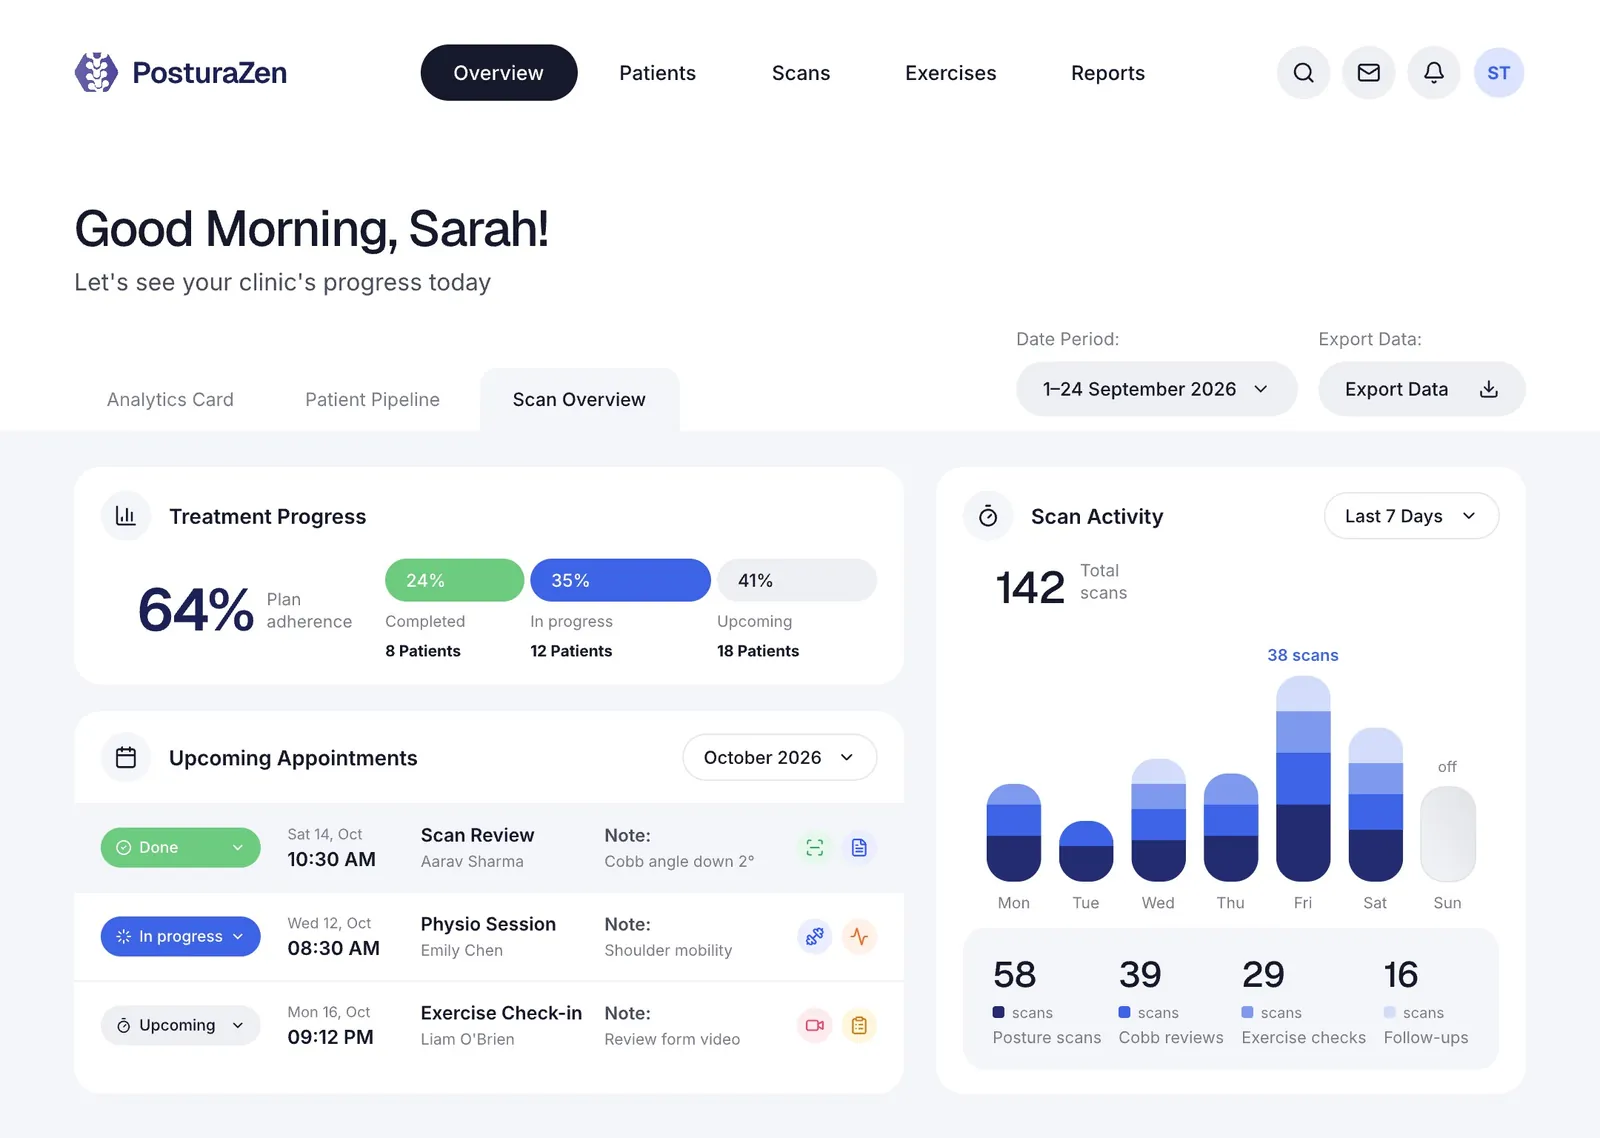Screen dimensions: 1600x1138
Task: Open the ST user avatar
Action: coord(1498,72)
